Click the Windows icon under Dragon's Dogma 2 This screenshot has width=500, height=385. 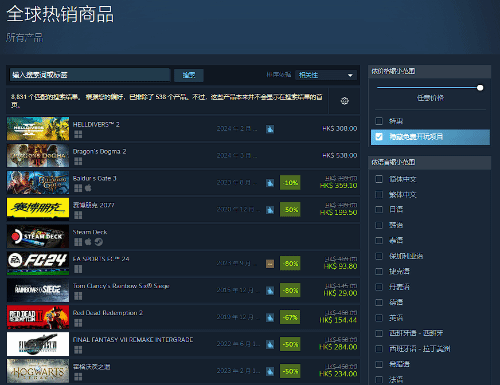[x=78, y=161]
